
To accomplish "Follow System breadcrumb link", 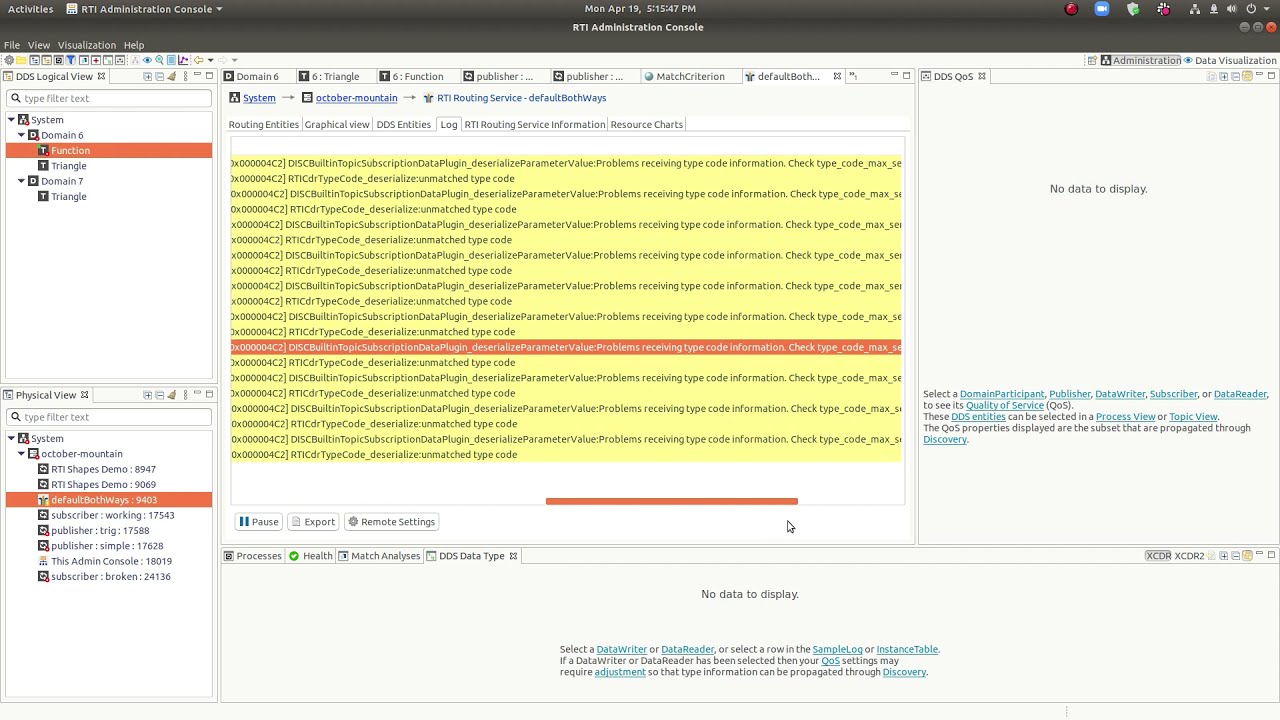I will point(259,98).
